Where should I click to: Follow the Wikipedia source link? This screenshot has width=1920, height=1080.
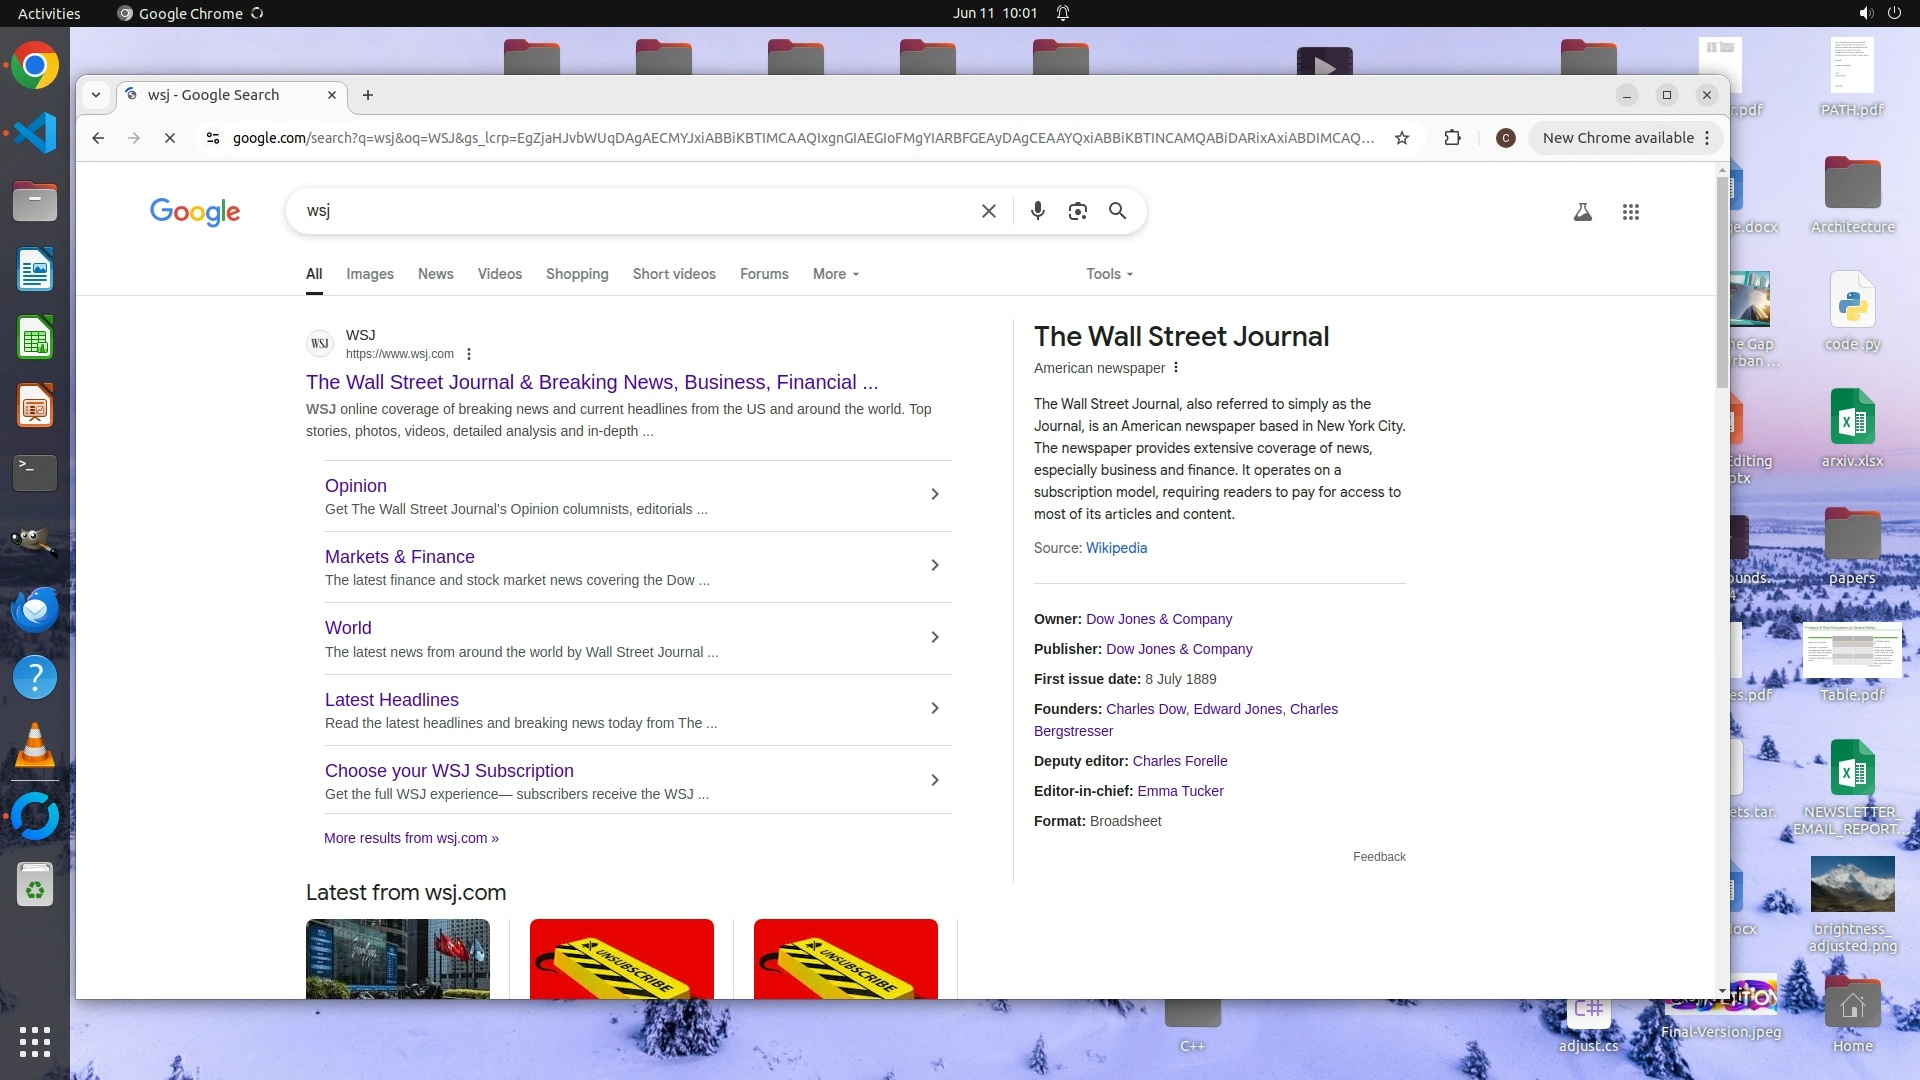pyautogui.click(x=1116, y=548)
